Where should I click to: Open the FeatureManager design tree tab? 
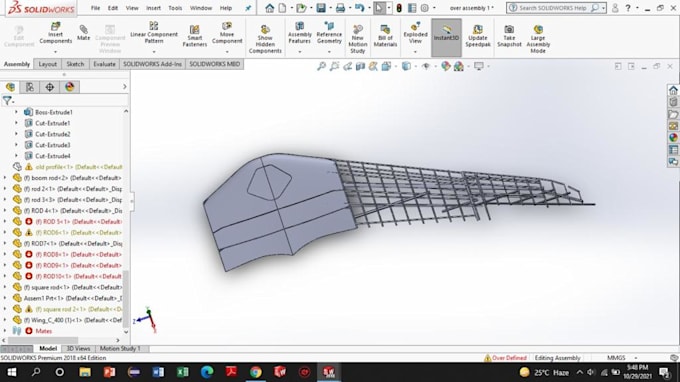pos(10,87)
